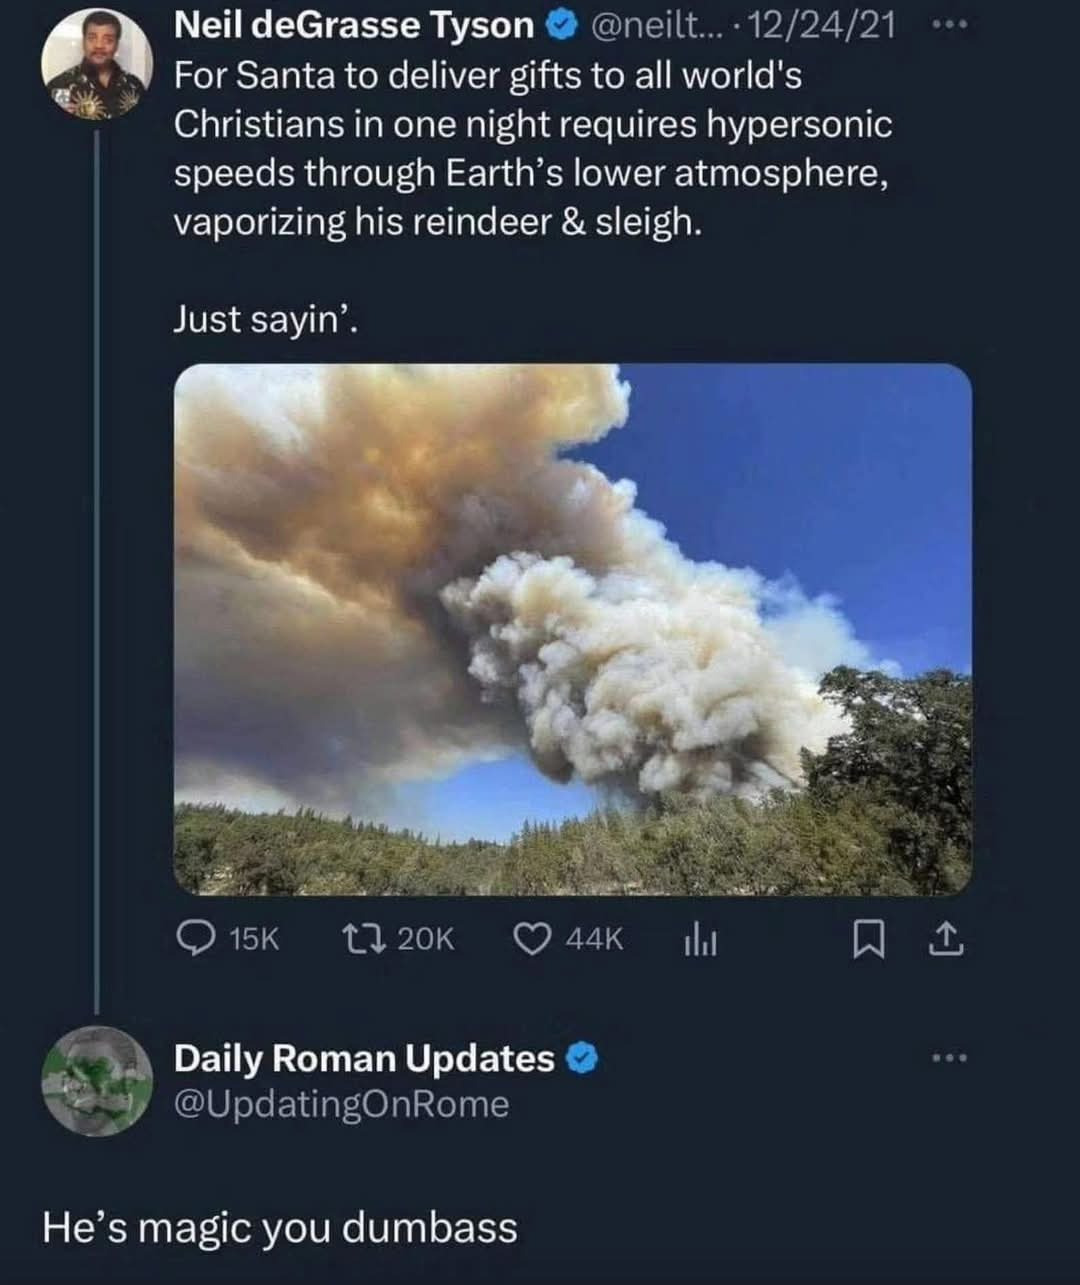Screen dimensions: 1080x1285
Task: Share the tweet via the upload arrow icon
Action: click(x=948, y=939)
